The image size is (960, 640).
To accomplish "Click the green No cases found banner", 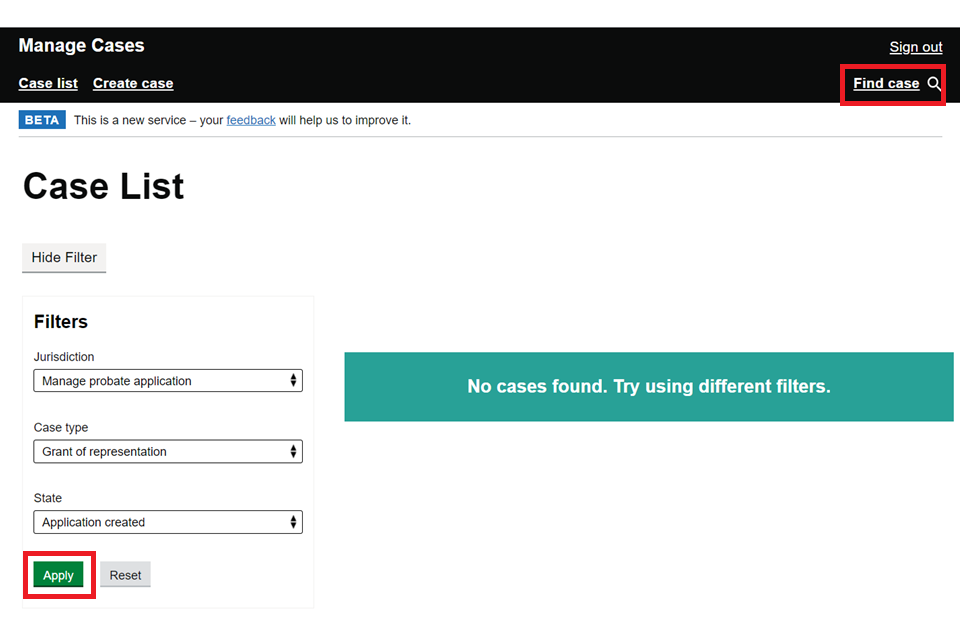I will pyautogui.click(x=649, y=386).
